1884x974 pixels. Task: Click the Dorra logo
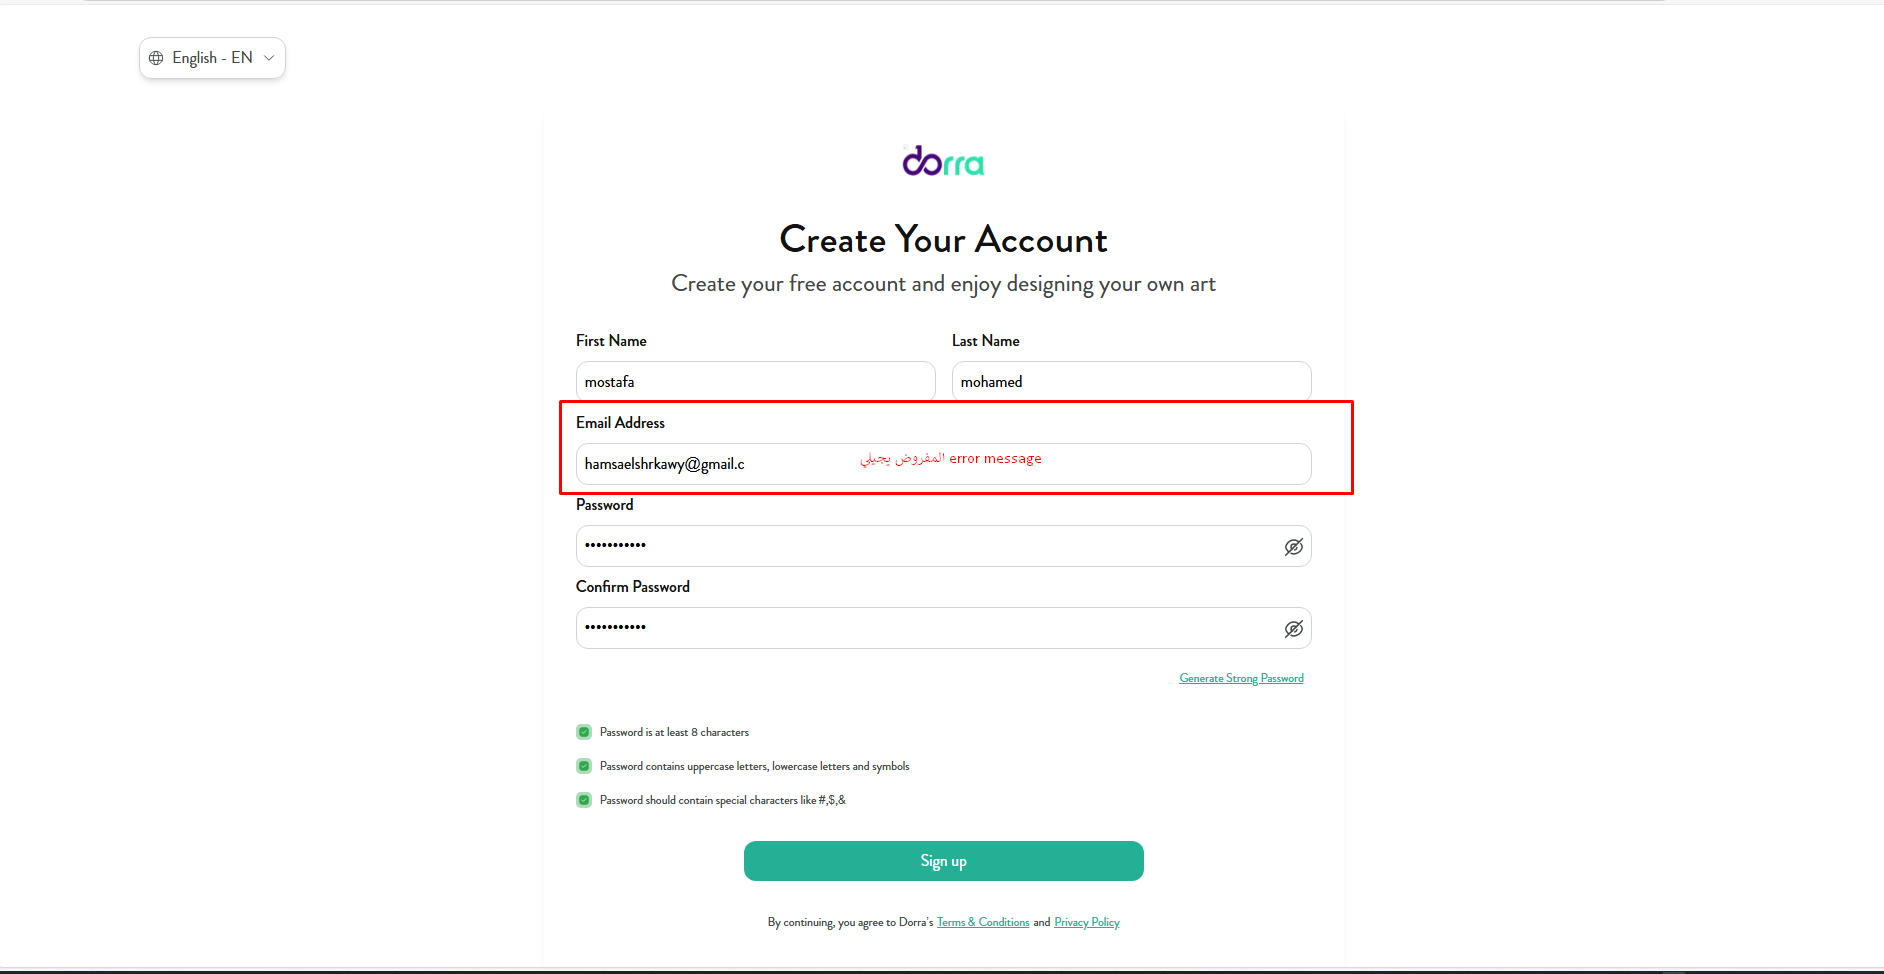coord(943,161)
